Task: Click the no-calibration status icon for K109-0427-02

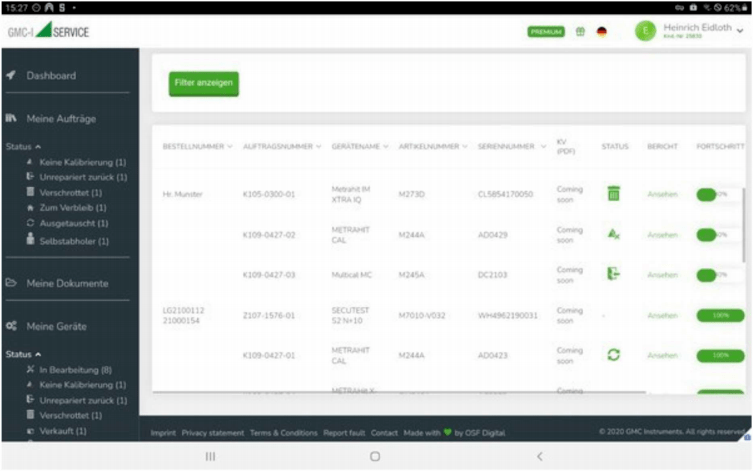Action: coord(613,234)
